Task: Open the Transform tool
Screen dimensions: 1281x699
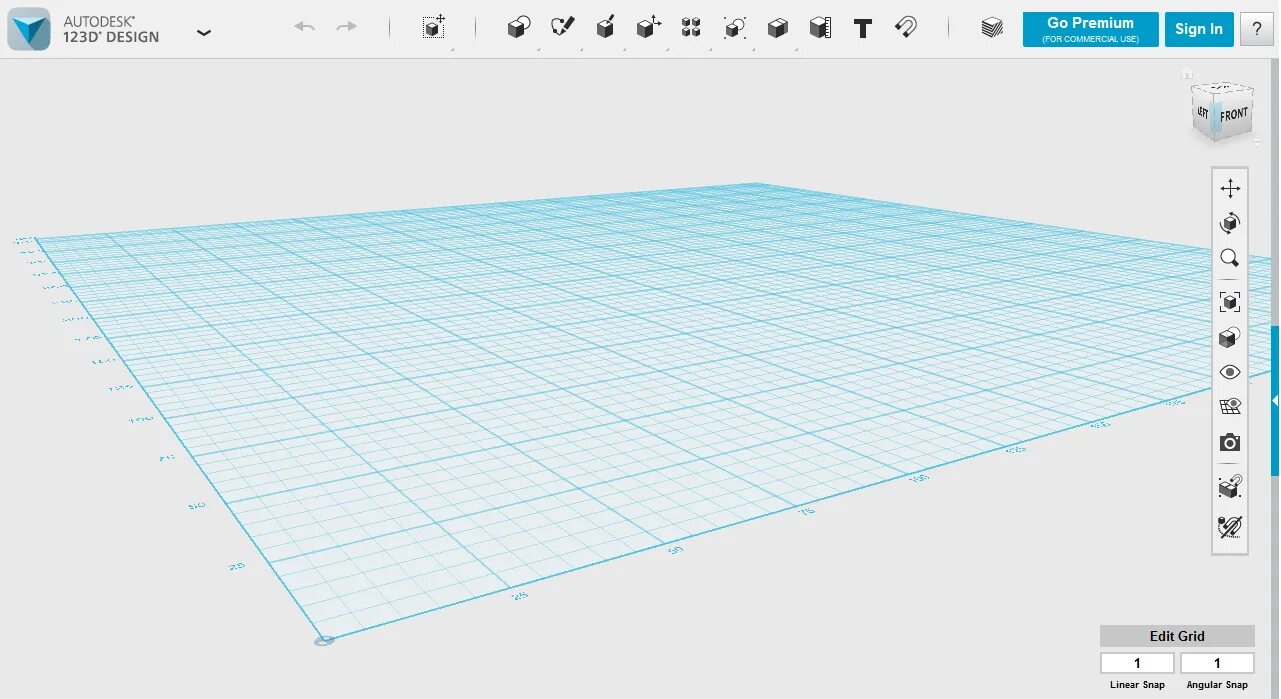Action: [434, 27]
